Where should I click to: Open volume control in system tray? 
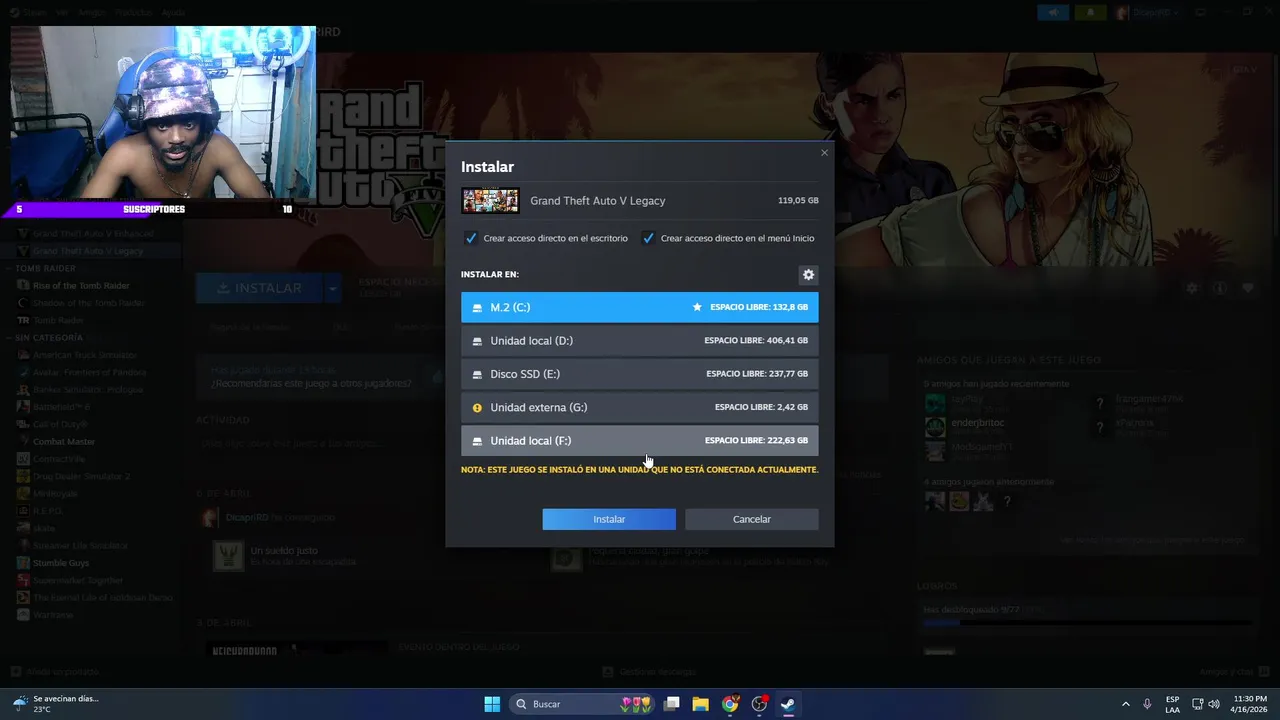(1214, 704)
